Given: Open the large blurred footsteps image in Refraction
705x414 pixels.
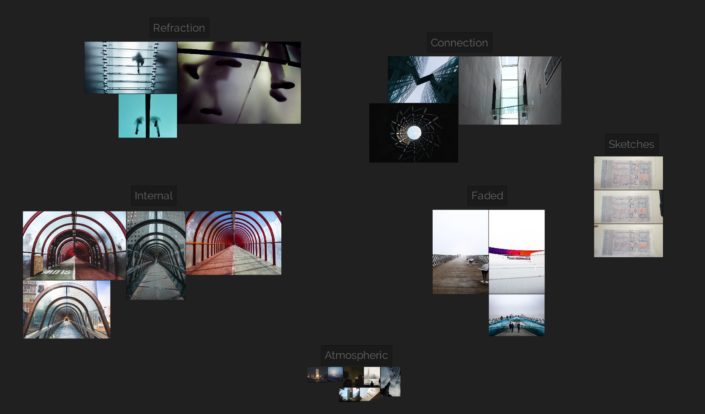Looking at the screenshot, I should (x=239, y=83).
